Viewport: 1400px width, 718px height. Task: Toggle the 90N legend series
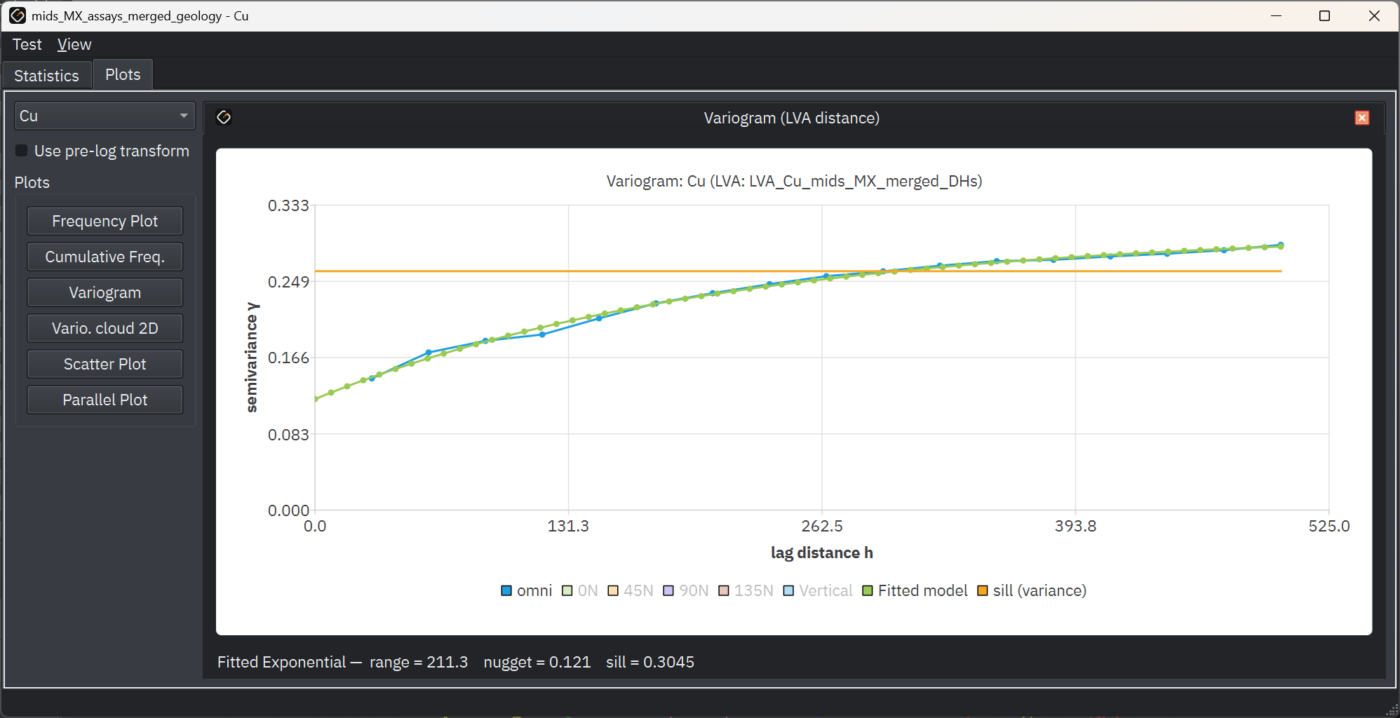(686, 591)
